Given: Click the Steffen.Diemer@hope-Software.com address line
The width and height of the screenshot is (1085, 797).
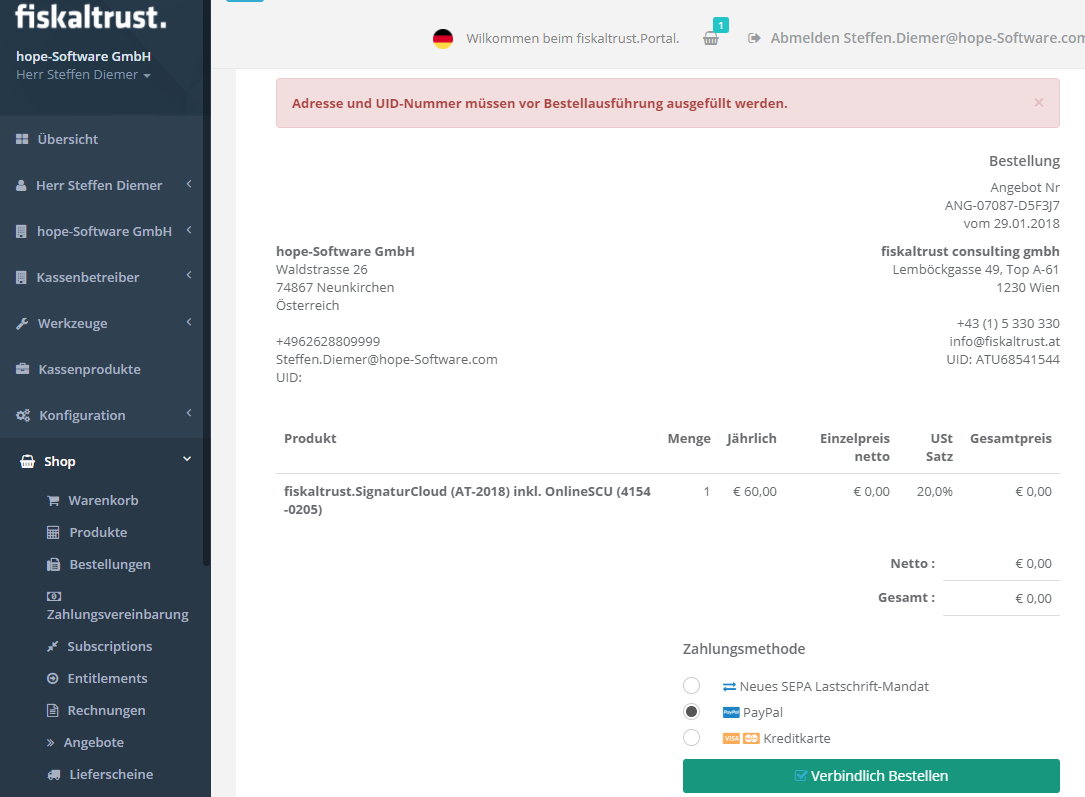Looking at the screenshot, I should 387,360.
